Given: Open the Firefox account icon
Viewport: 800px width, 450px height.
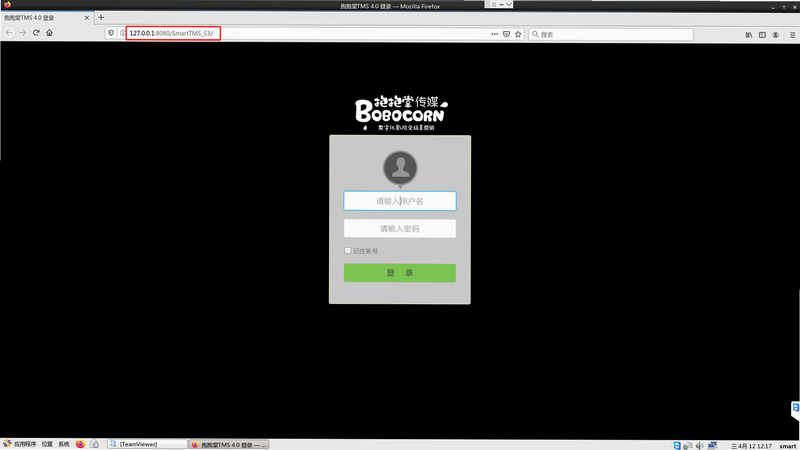Looking at the screenshot, I should click(776, 35).
